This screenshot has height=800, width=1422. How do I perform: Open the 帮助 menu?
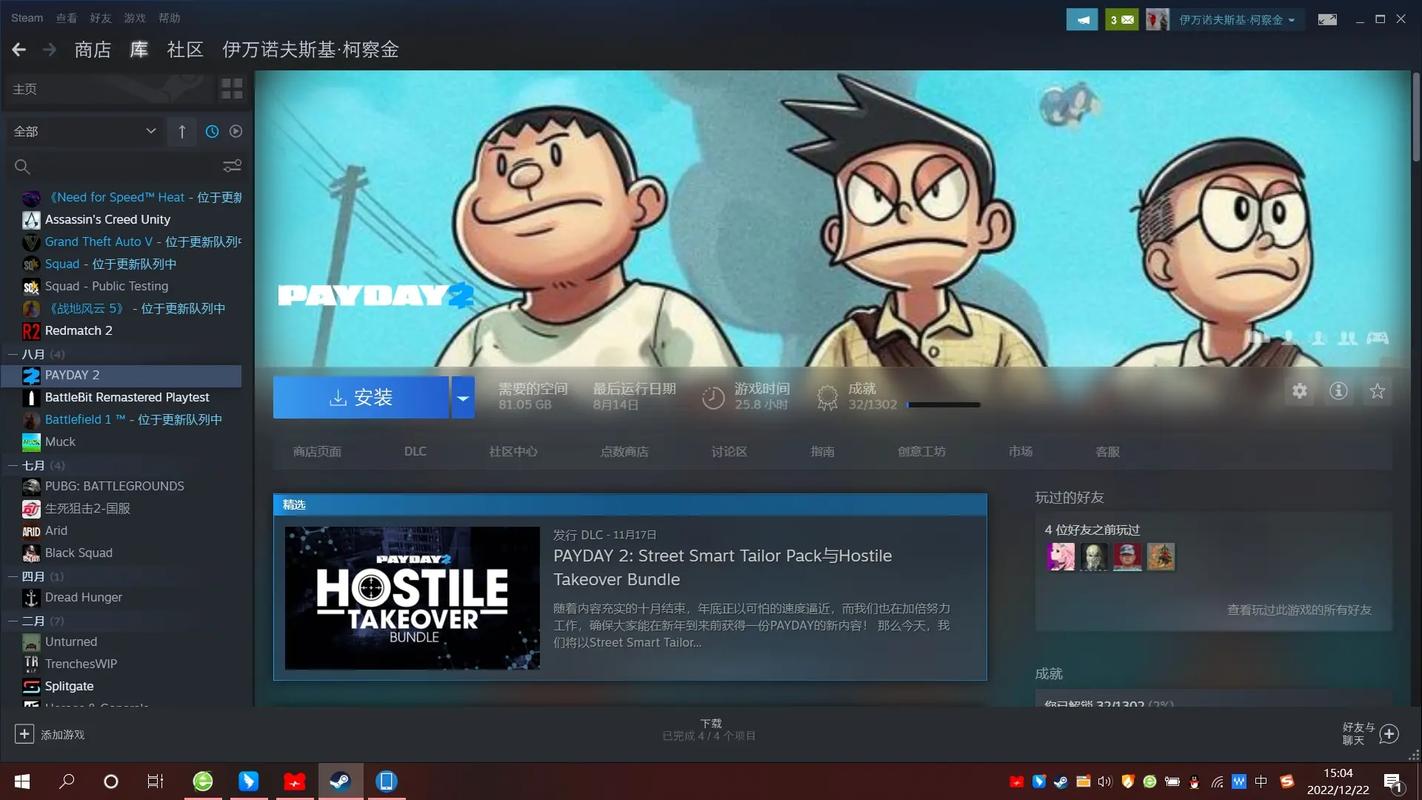(170, 18)
